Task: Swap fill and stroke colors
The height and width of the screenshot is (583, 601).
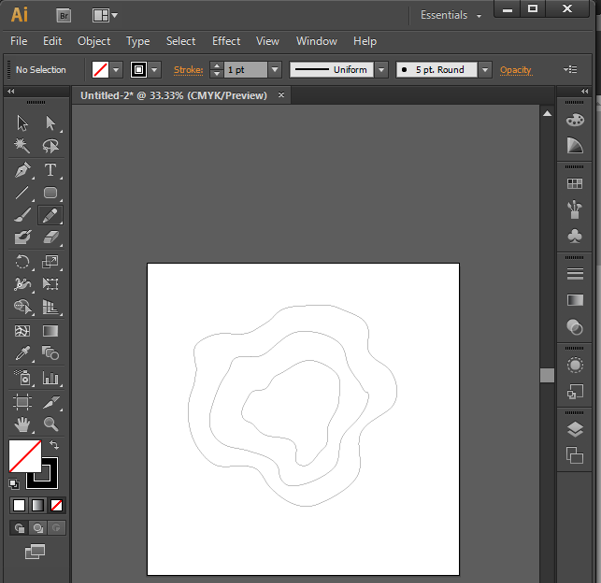Action: click(x=54, y=445)
